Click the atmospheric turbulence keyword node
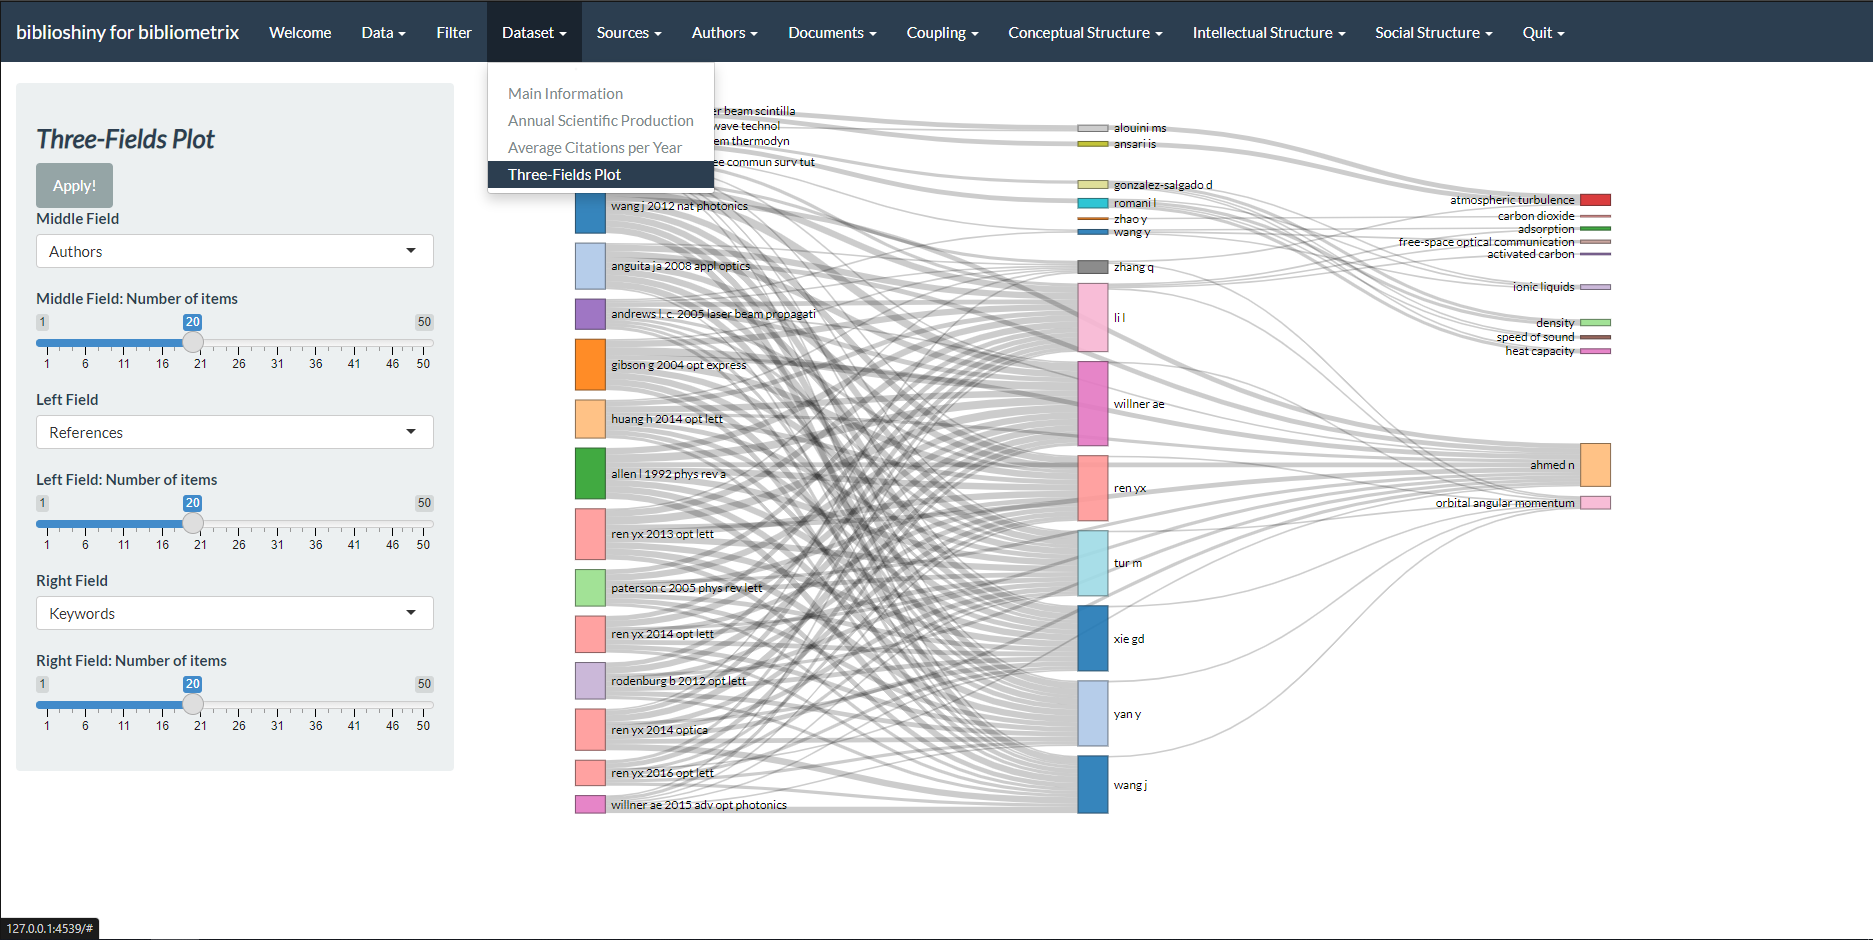This screenshot has width=1873, height=940. point(1595,200)
